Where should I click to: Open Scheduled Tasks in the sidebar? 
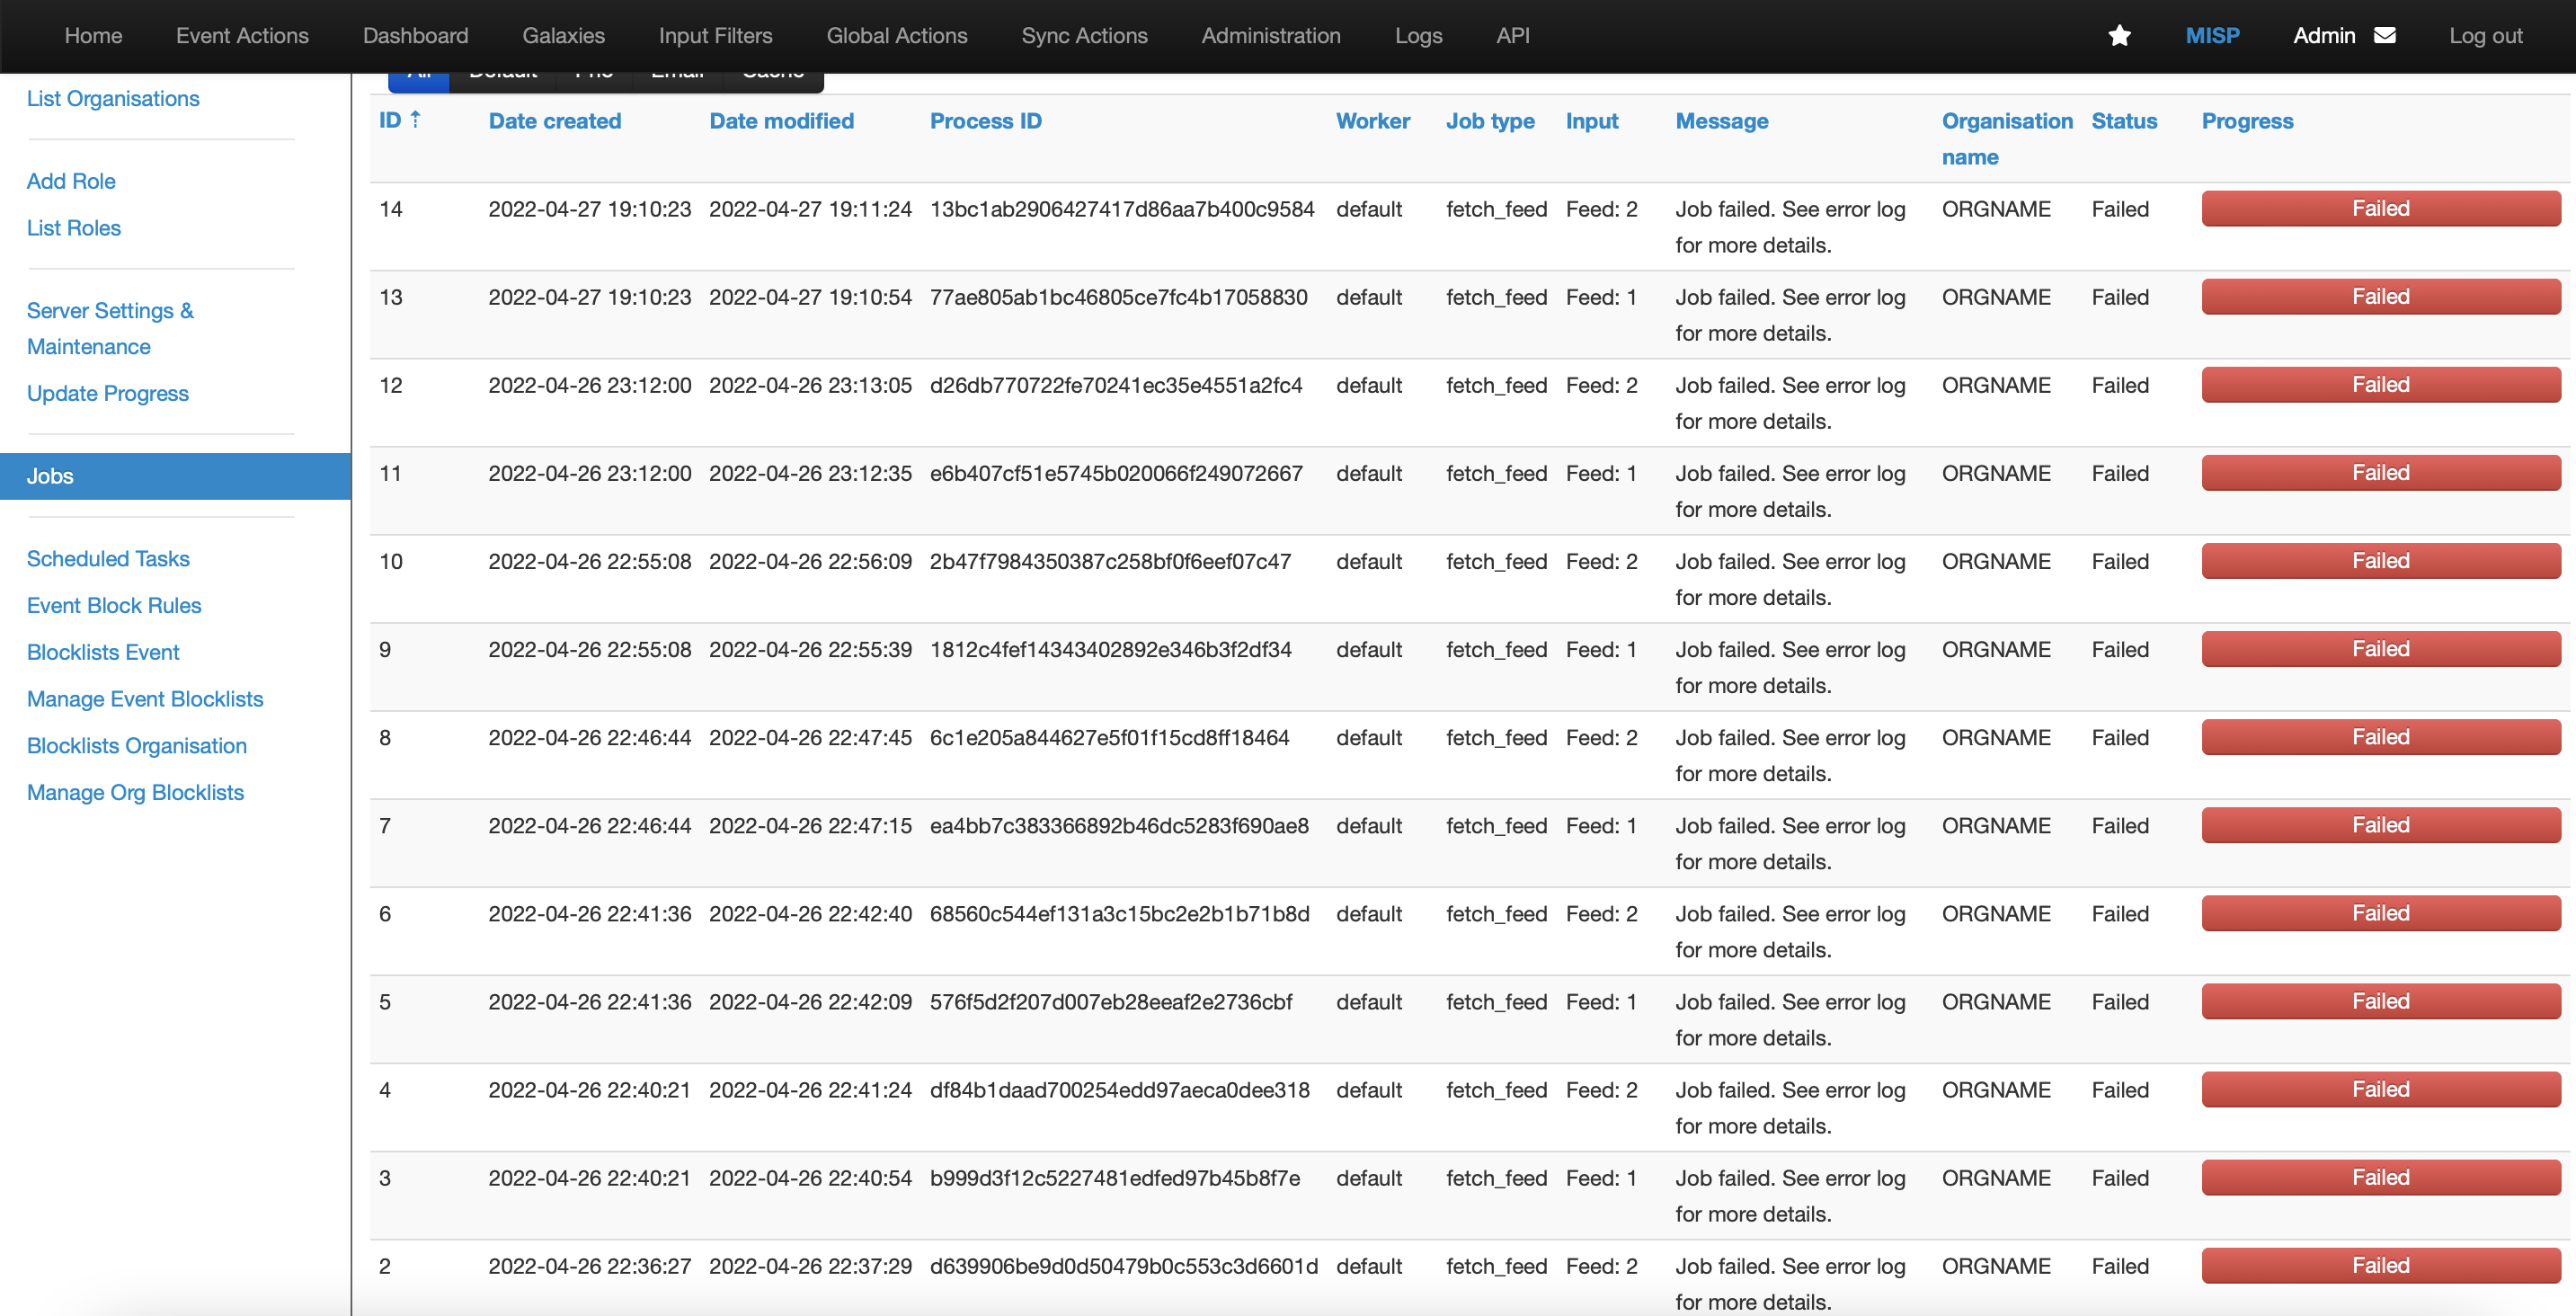click(108, 559)
